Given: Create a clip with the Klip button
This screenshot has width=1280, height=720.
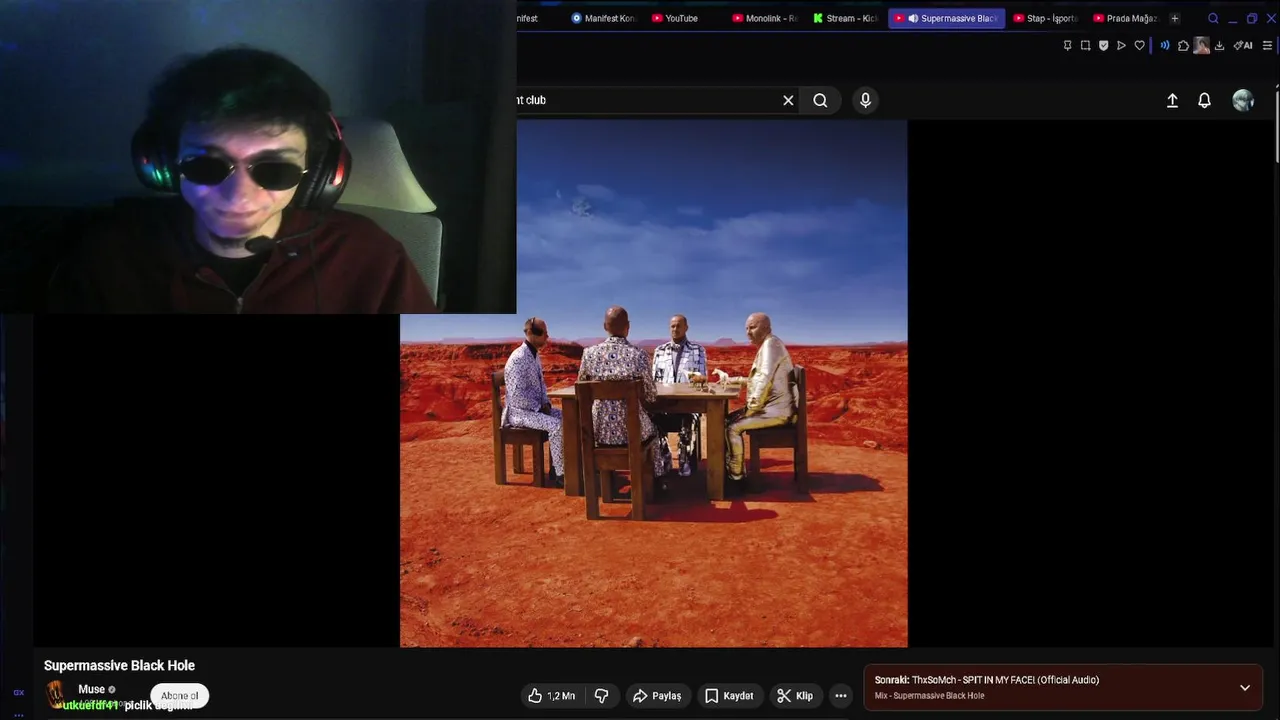Looking at the screenshot, I should (795, 696).
